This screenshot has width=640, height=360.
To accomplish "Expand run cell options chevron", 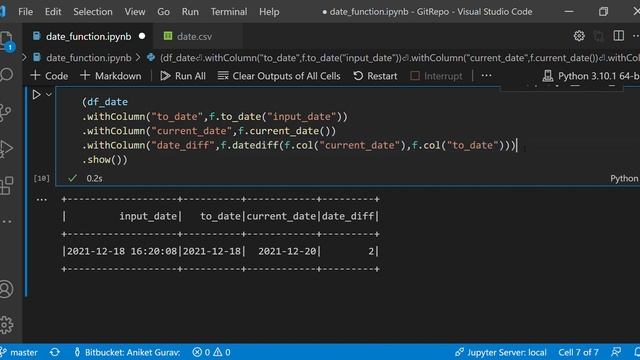I will pos(49,95).
